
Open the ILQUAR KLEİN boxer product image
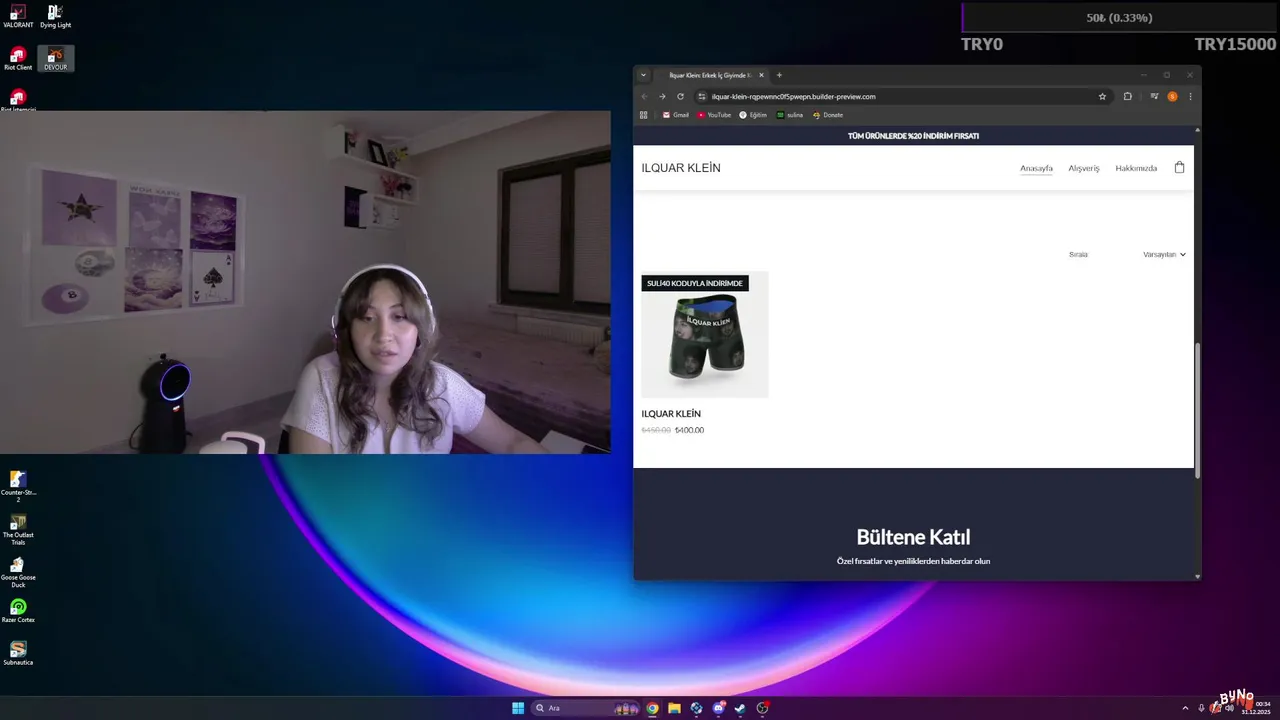[705, 334]
